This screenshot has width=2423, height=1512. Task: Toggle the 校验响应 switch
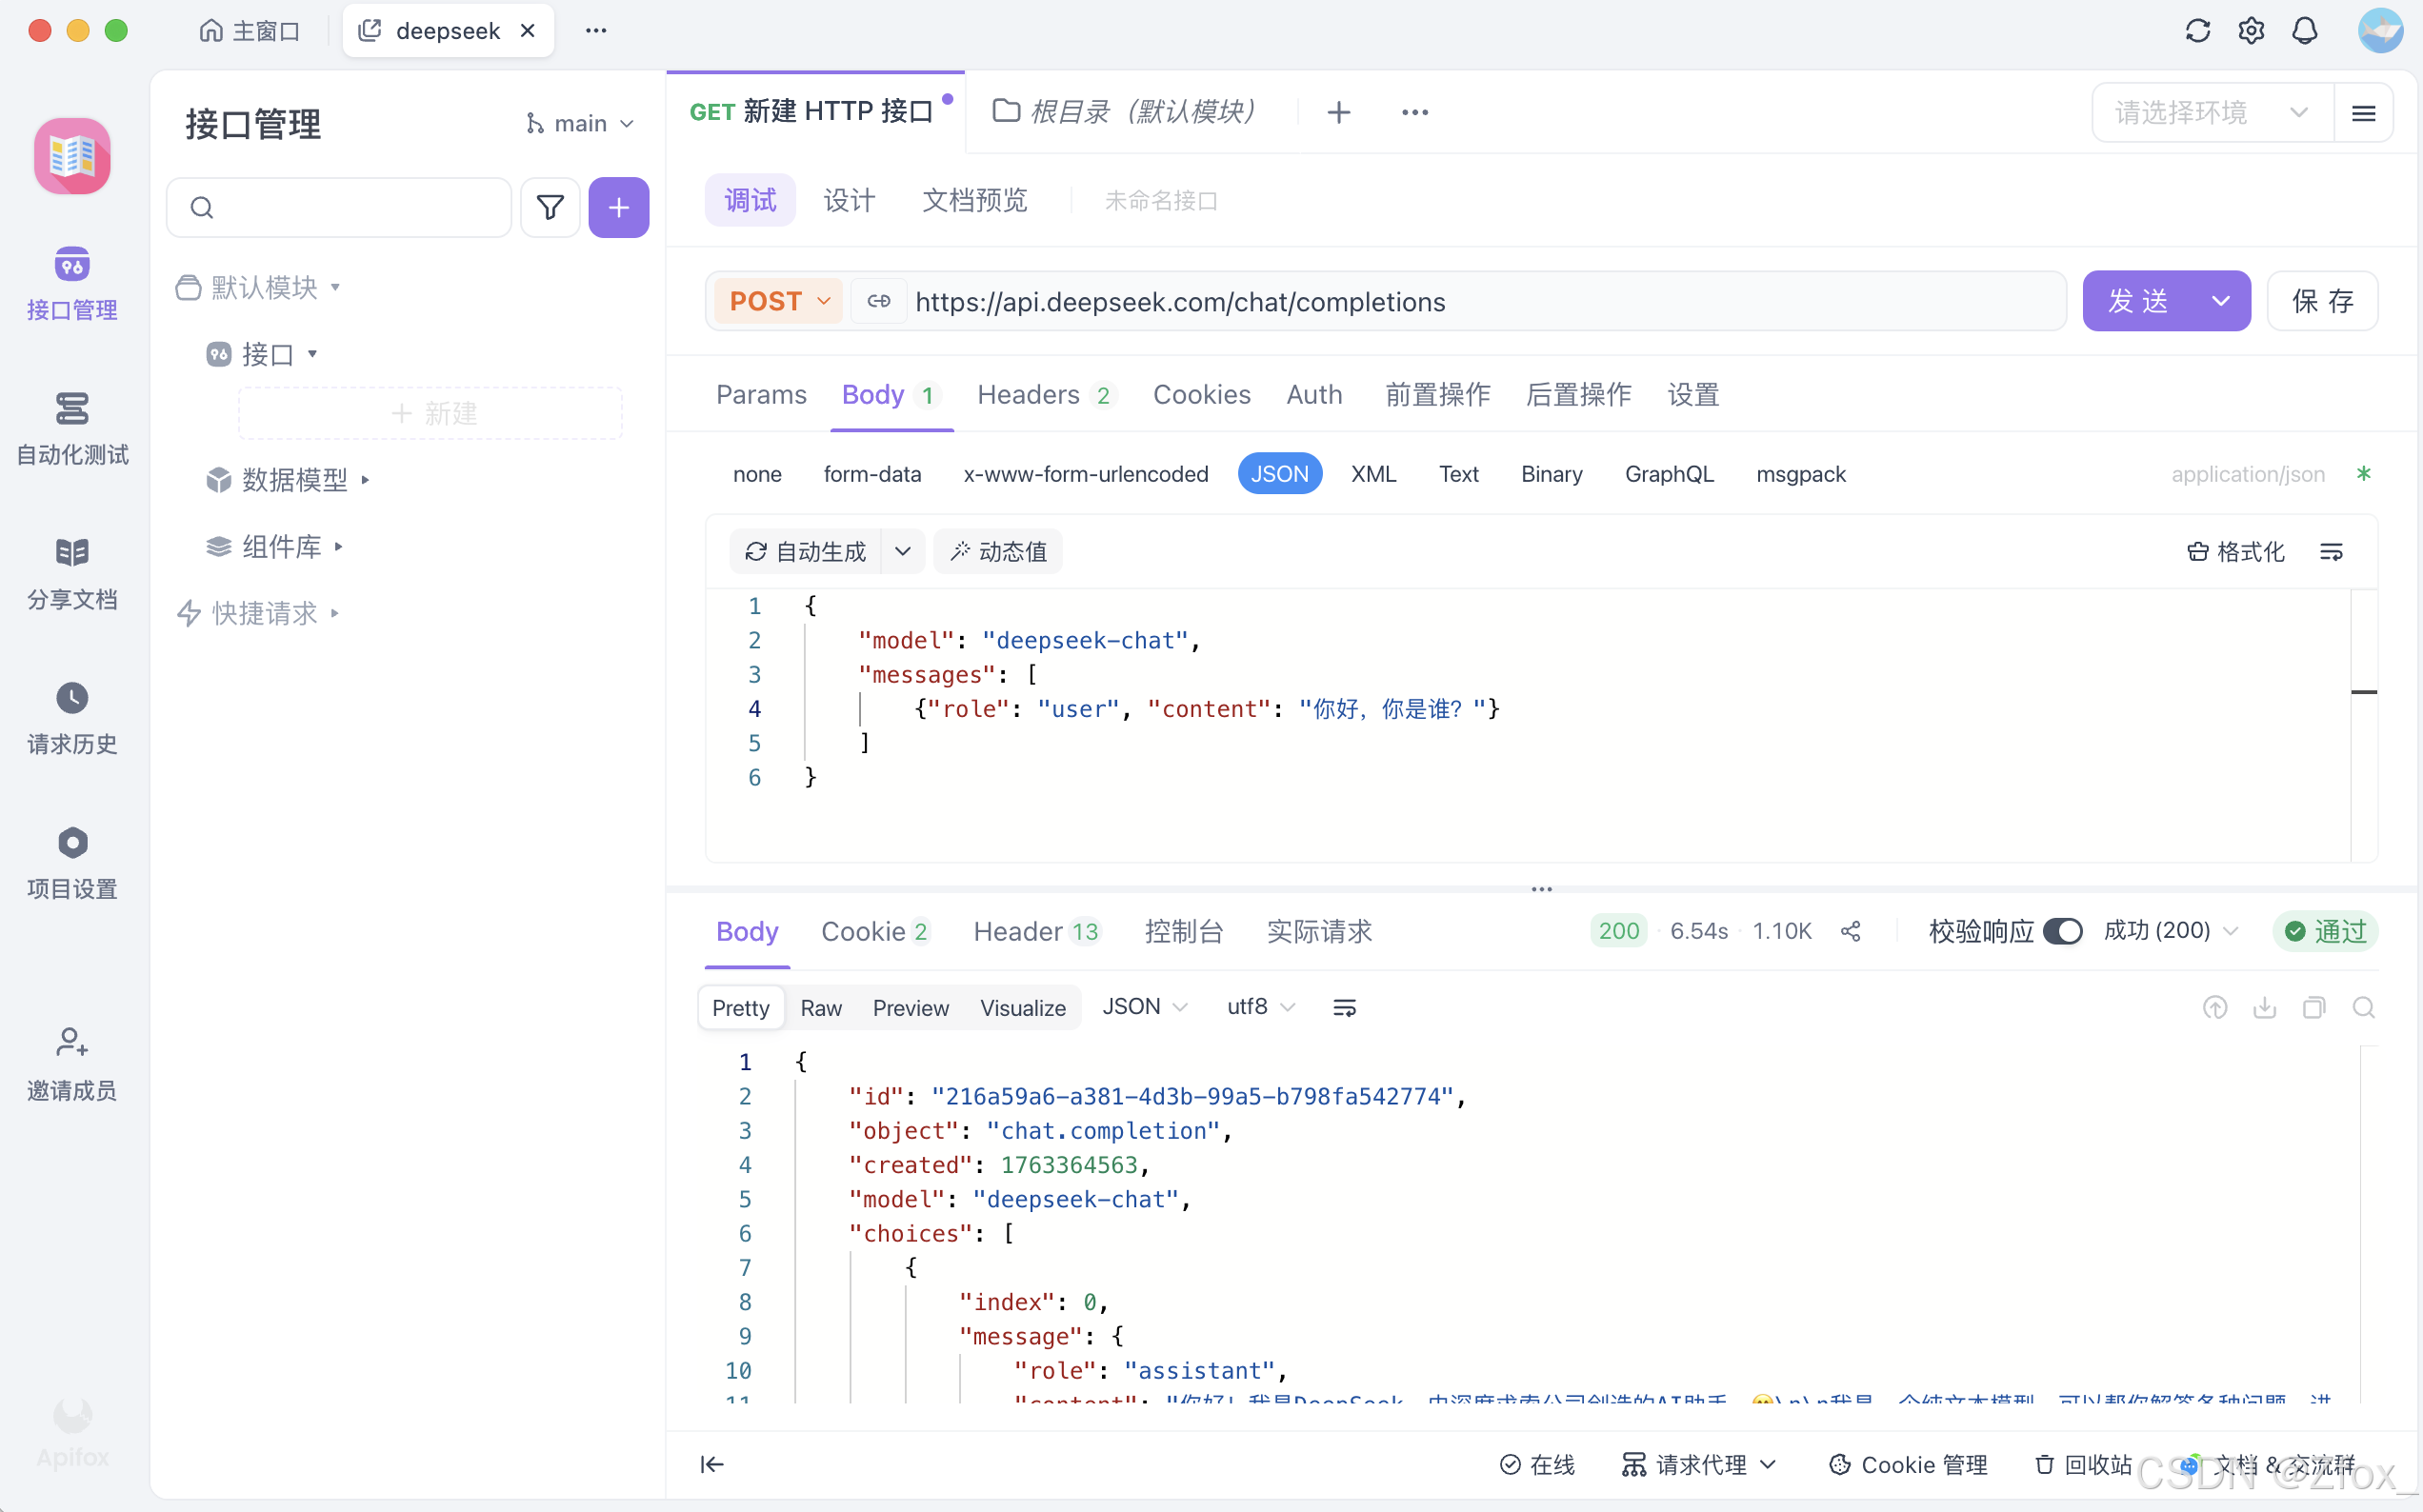2062,931
